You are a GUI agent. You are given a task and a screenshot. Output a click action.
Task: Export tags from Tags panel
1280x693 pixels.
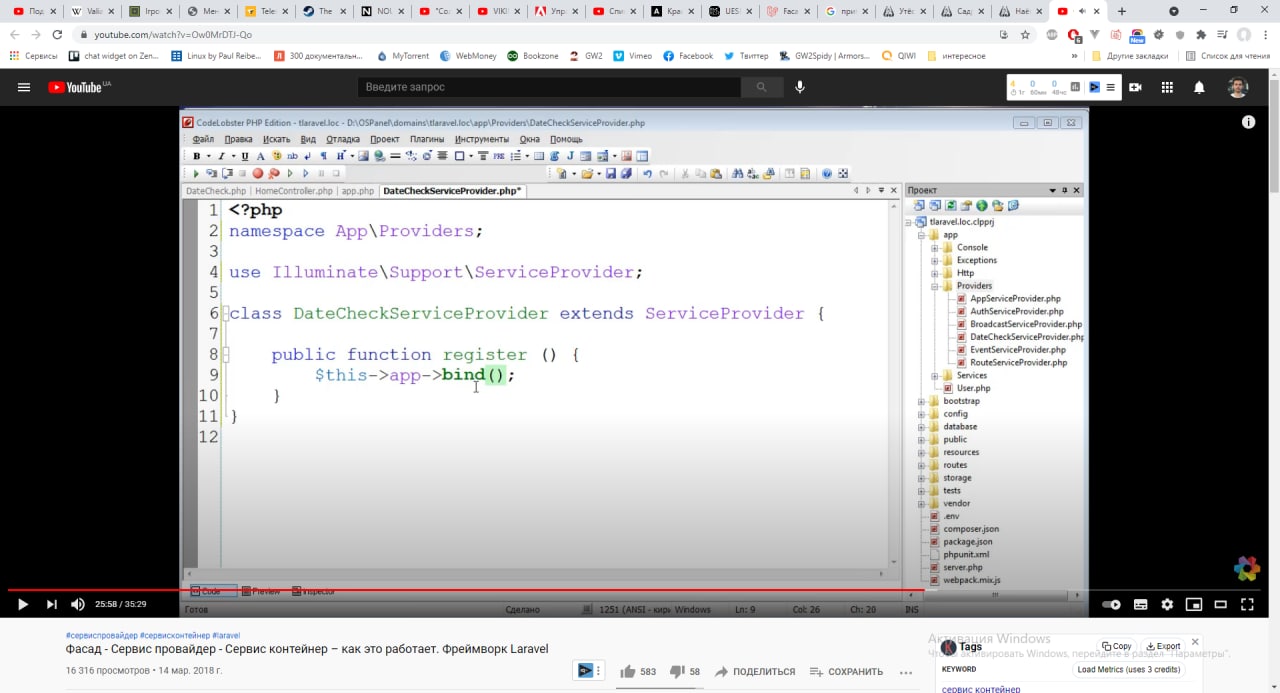pyautogui.click(x=1163, y=646)
